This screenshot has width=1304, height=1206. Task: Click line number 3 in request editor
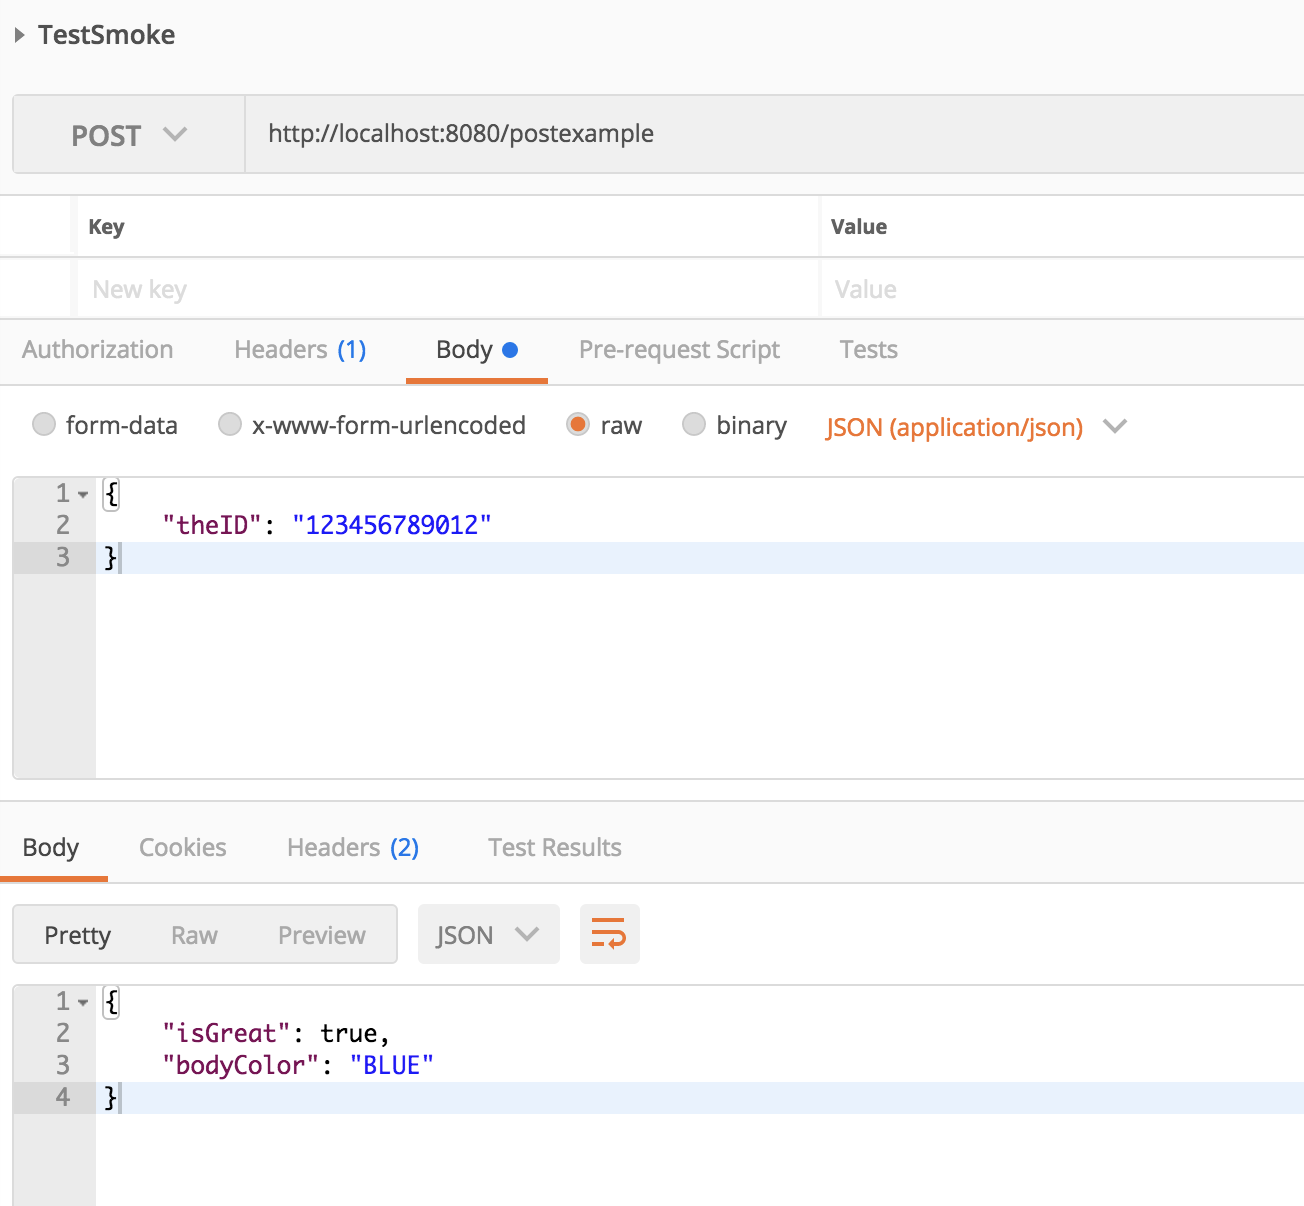click(x=63, y=557)
